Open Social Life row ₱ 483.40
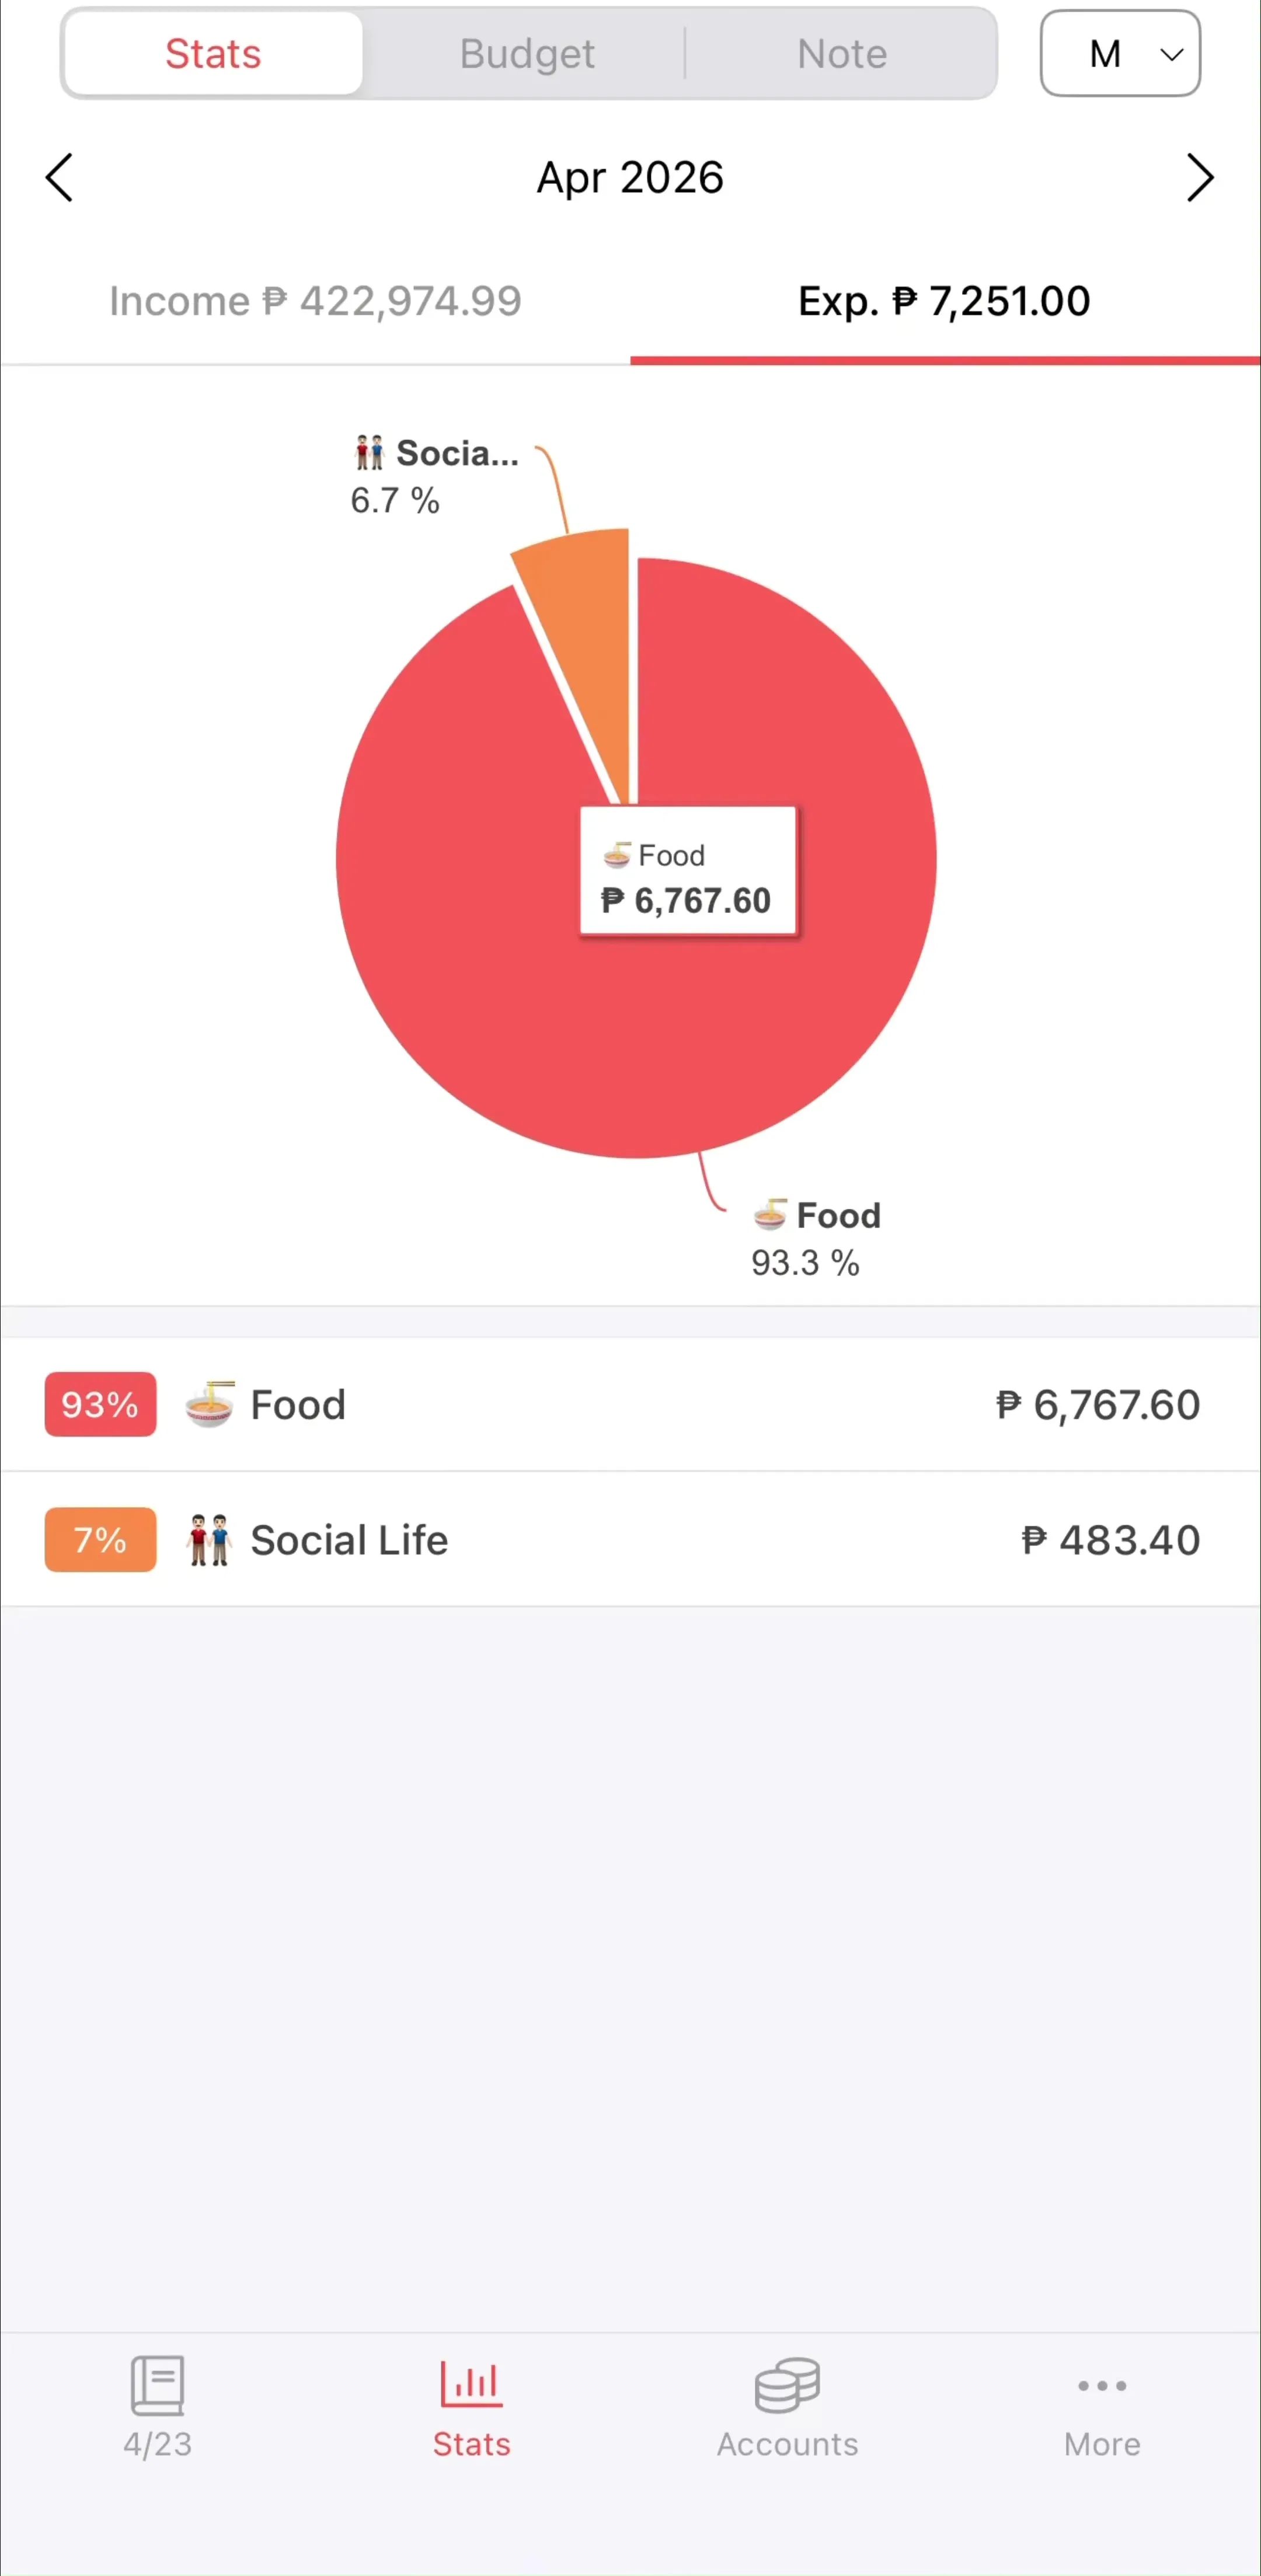 coord(630,1539)
